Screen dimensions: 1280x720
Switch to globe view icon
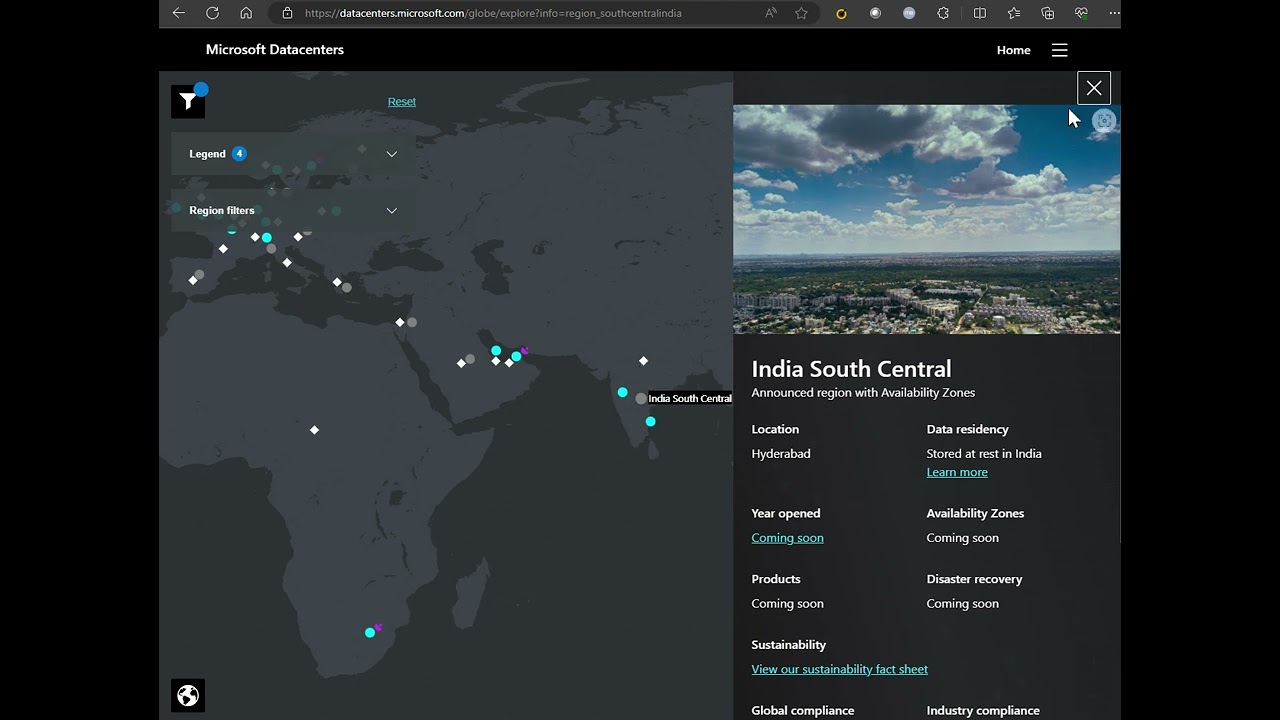pos(187,695)
